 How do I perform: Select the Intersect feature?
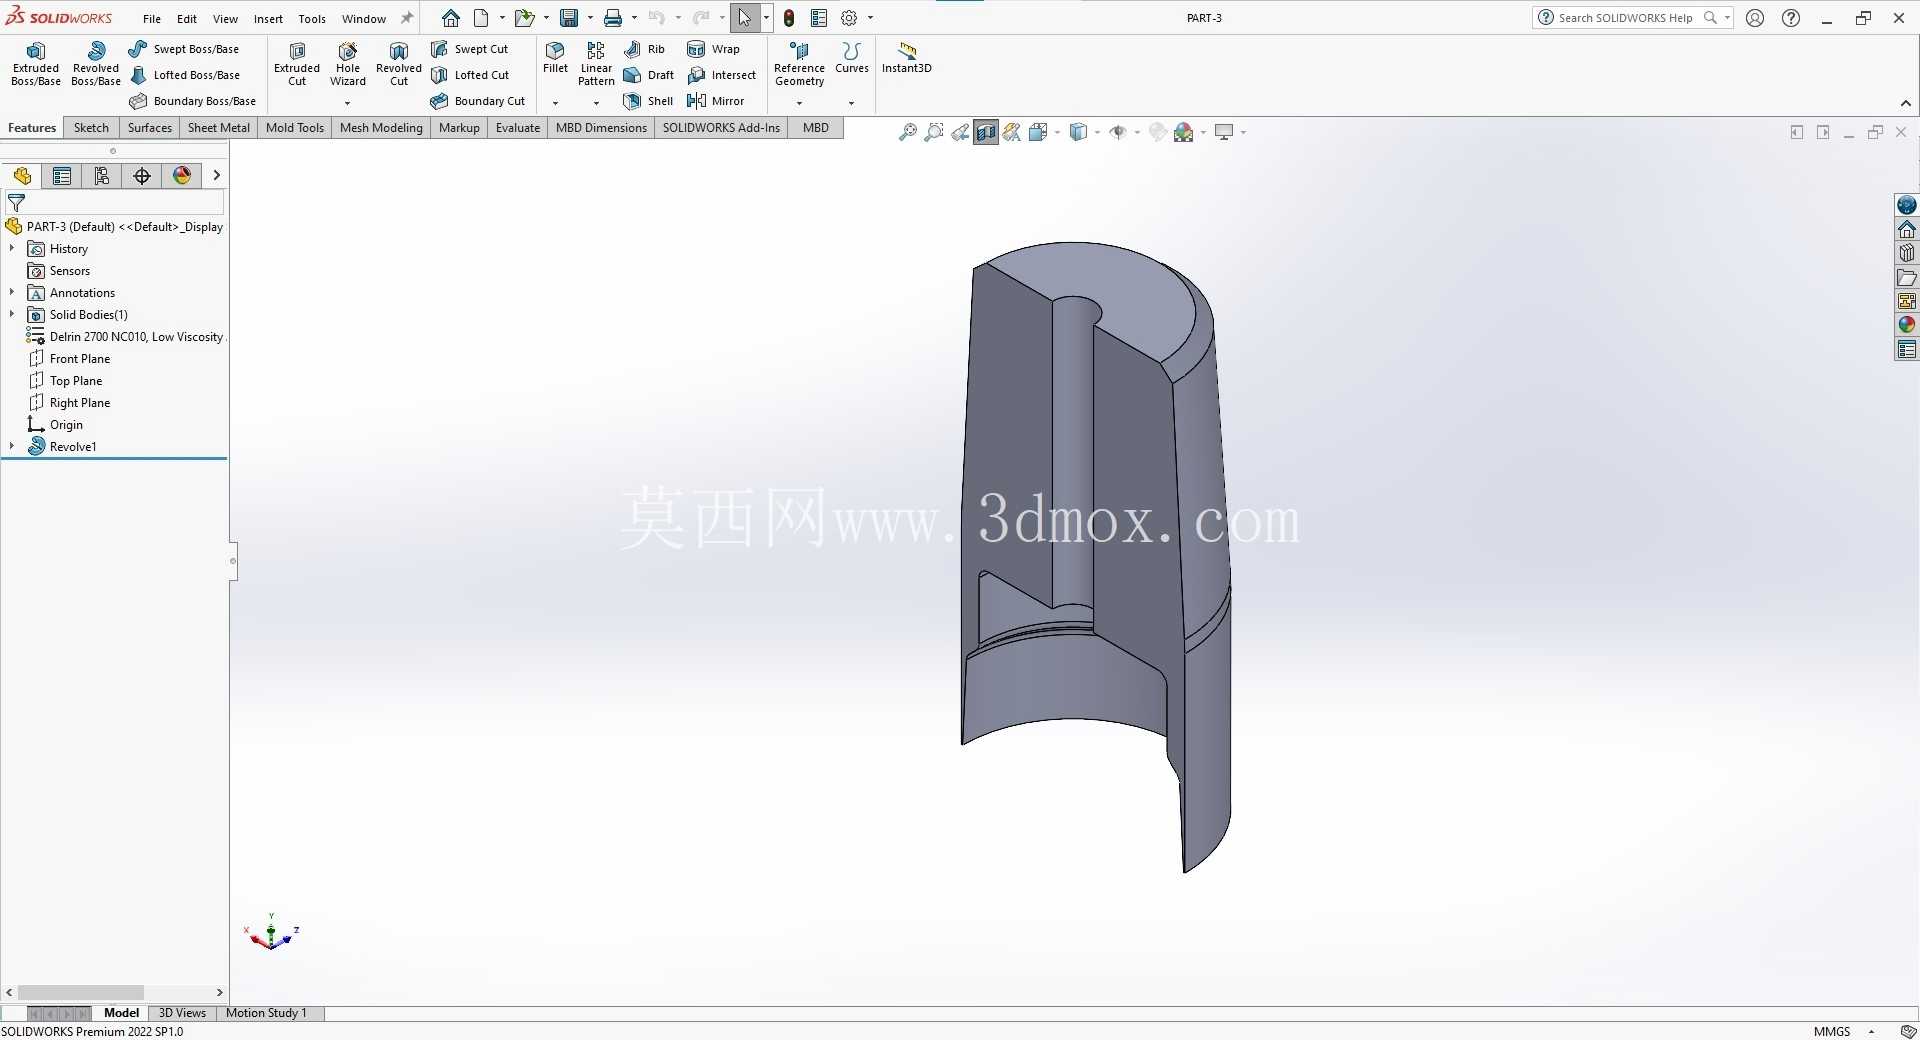[721, 75]
